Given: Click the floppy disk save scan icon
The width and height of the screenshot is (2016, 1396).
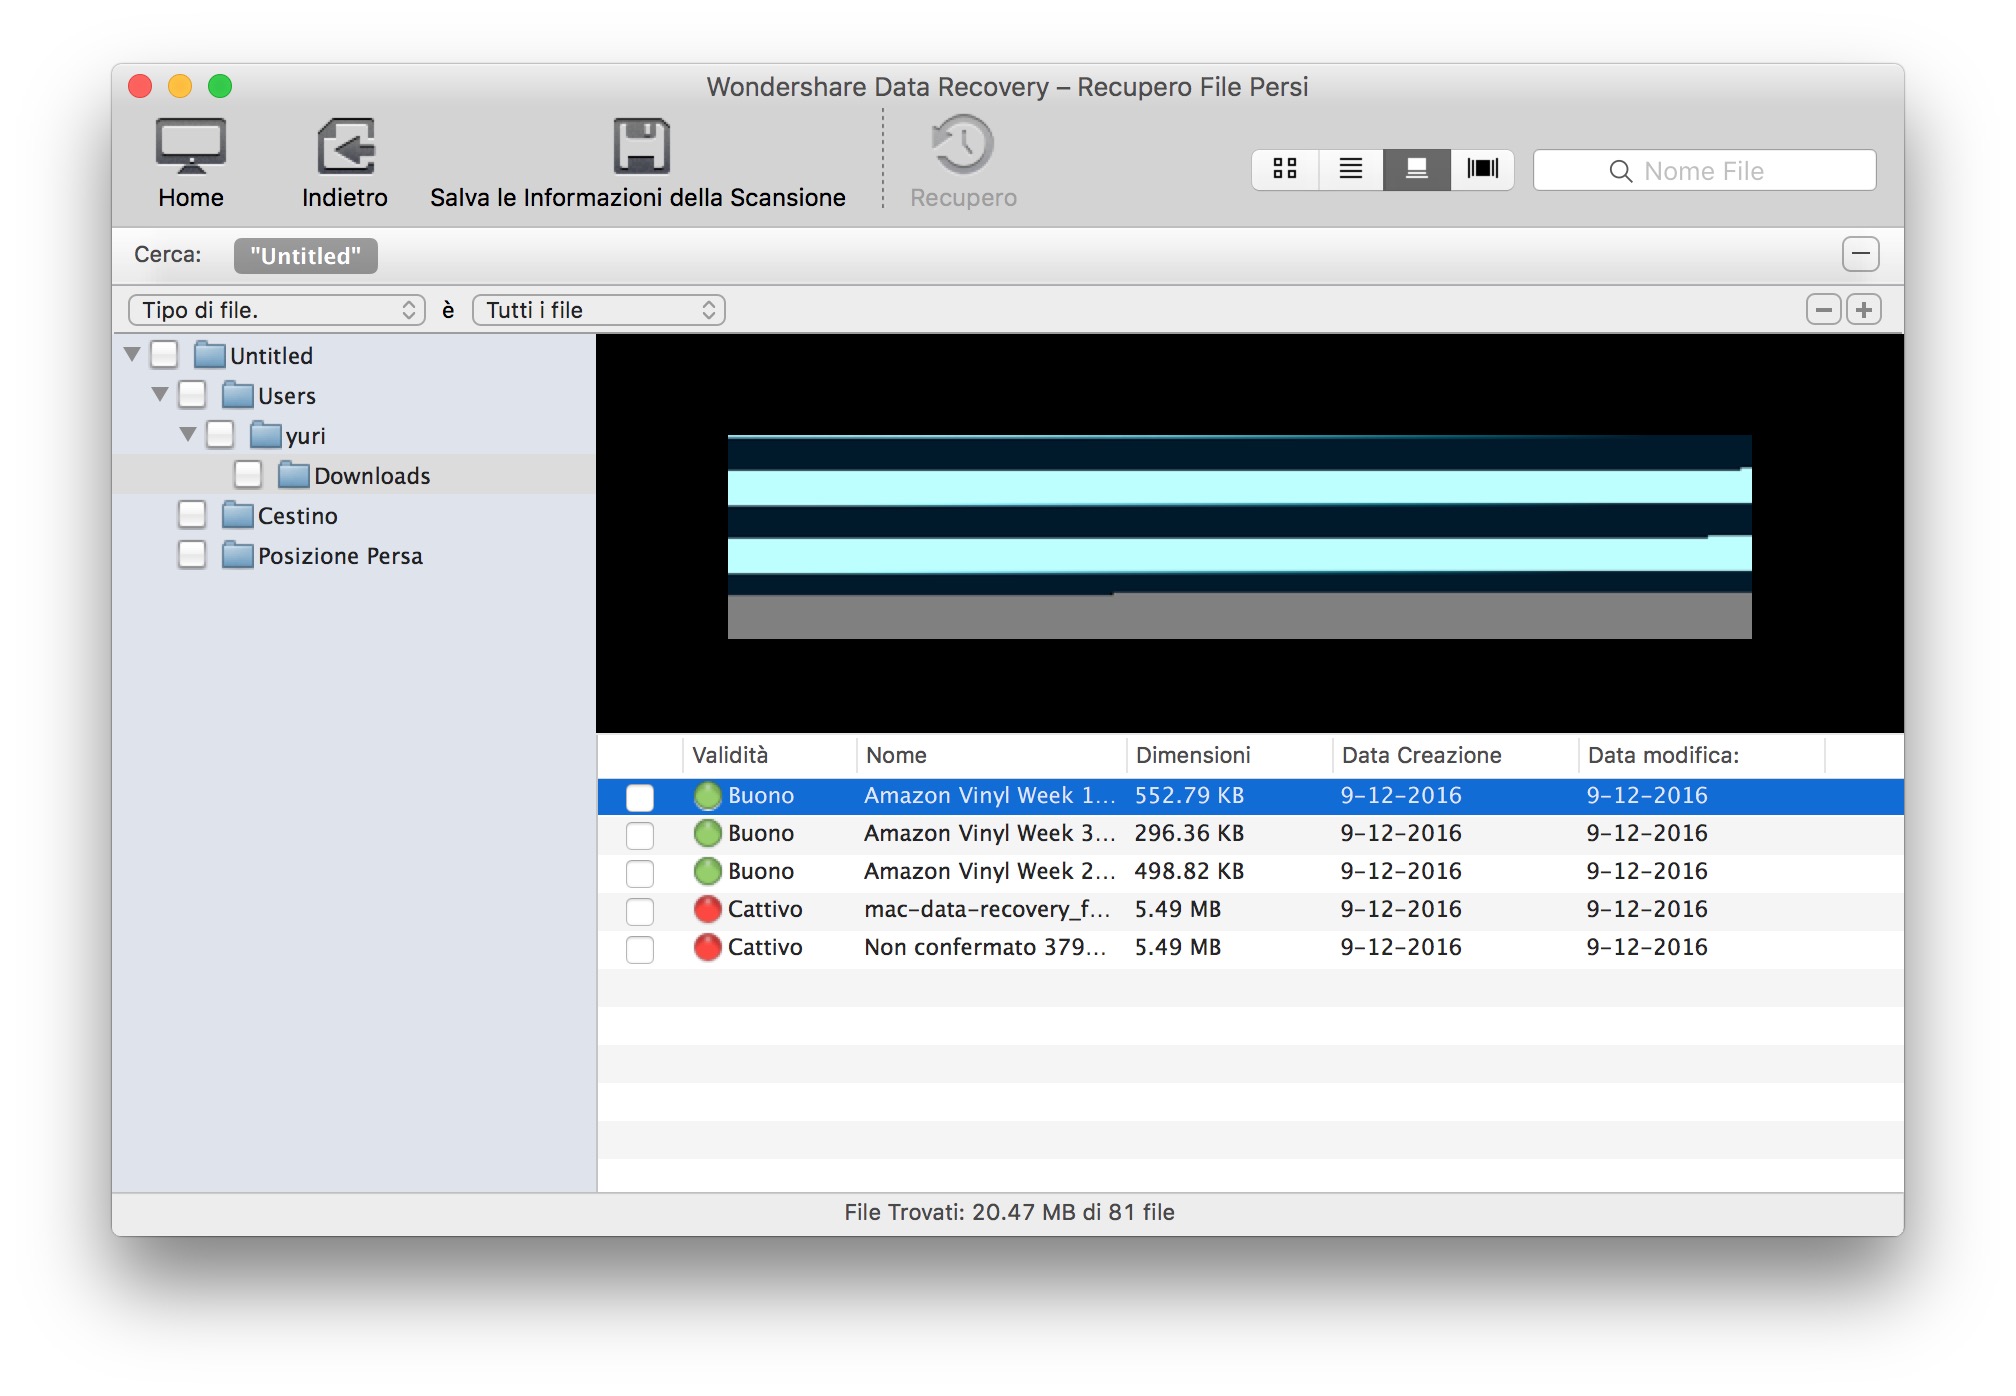Looking at the screenshot, I should pyautogui.click(x=640, y=147).
